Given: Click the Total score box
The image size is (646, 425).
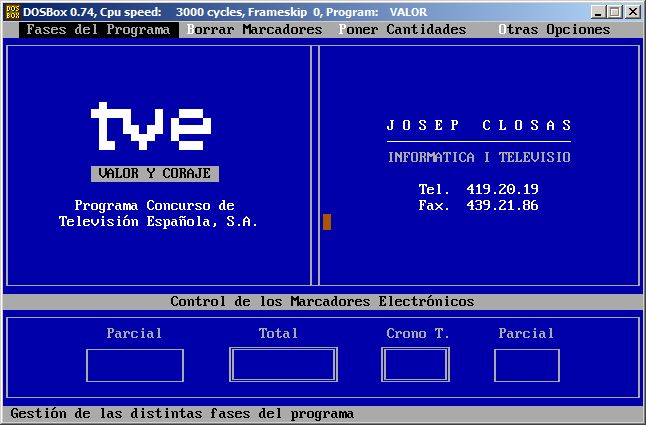Looking at the screenshot, I should point(279,365).
